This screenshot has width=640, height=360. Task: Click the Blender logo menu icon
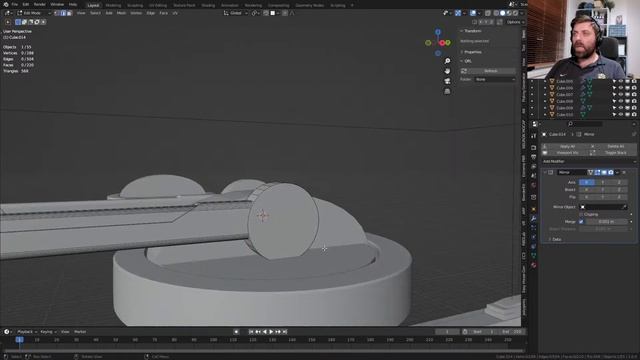(x=6, y=4)
